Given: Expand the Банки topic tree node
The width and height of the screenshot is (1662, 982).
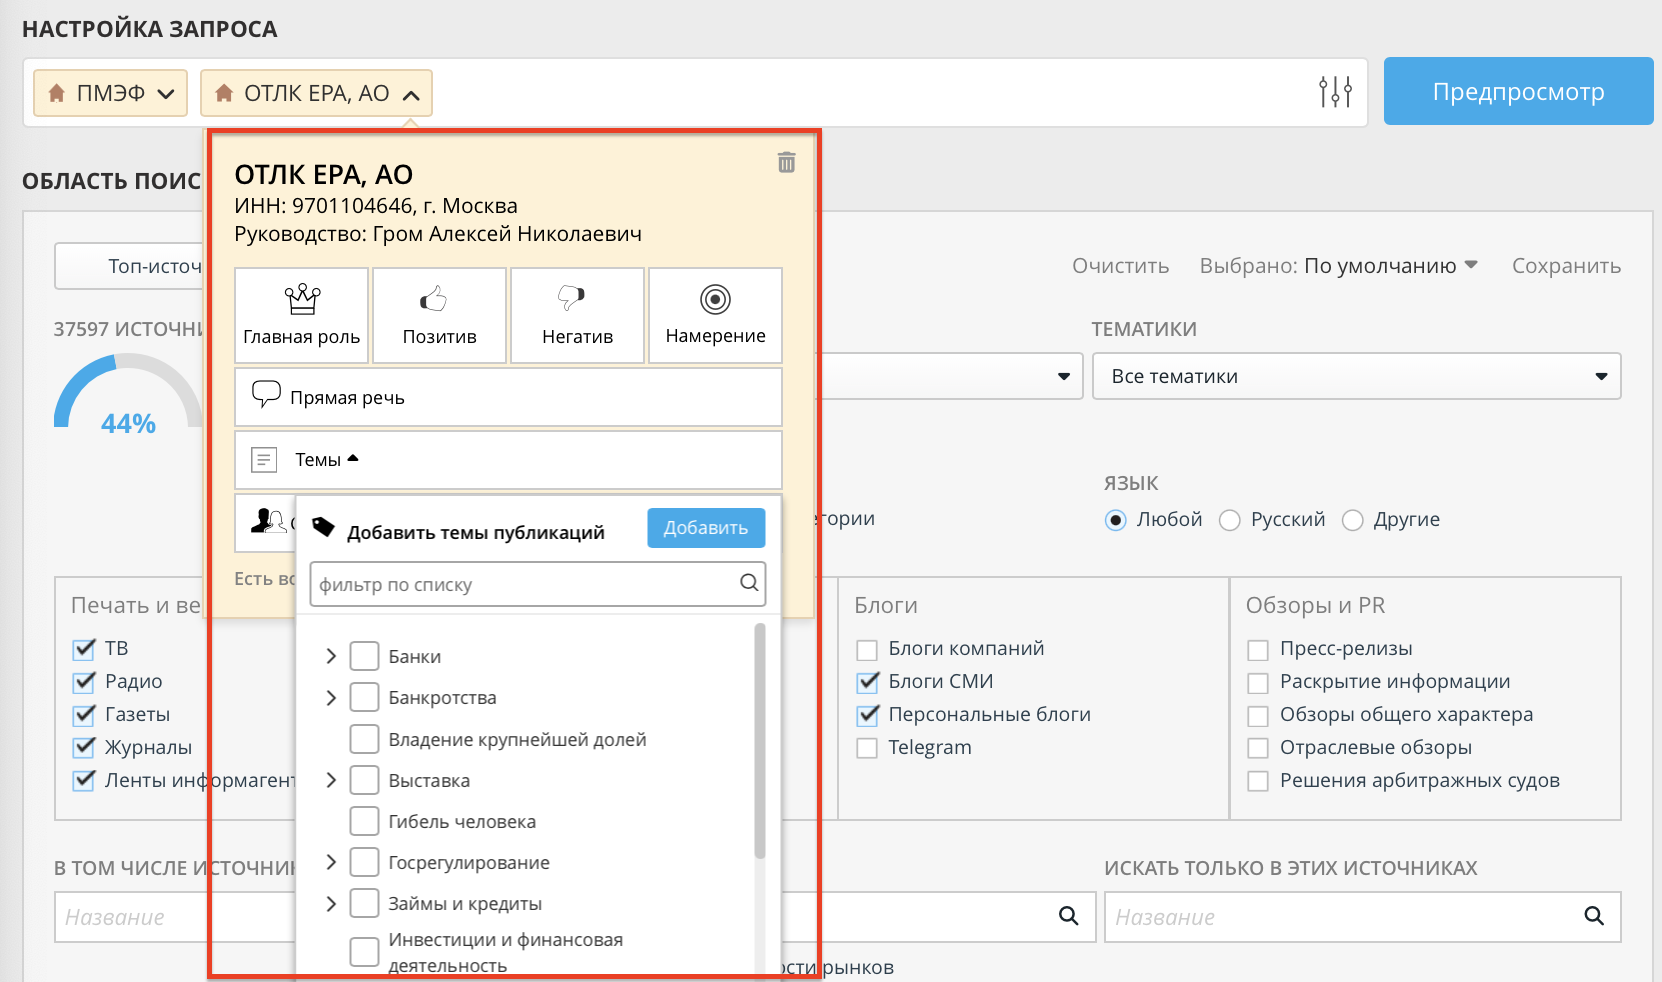Looking at the screenshot, I should tap(331, 657).
